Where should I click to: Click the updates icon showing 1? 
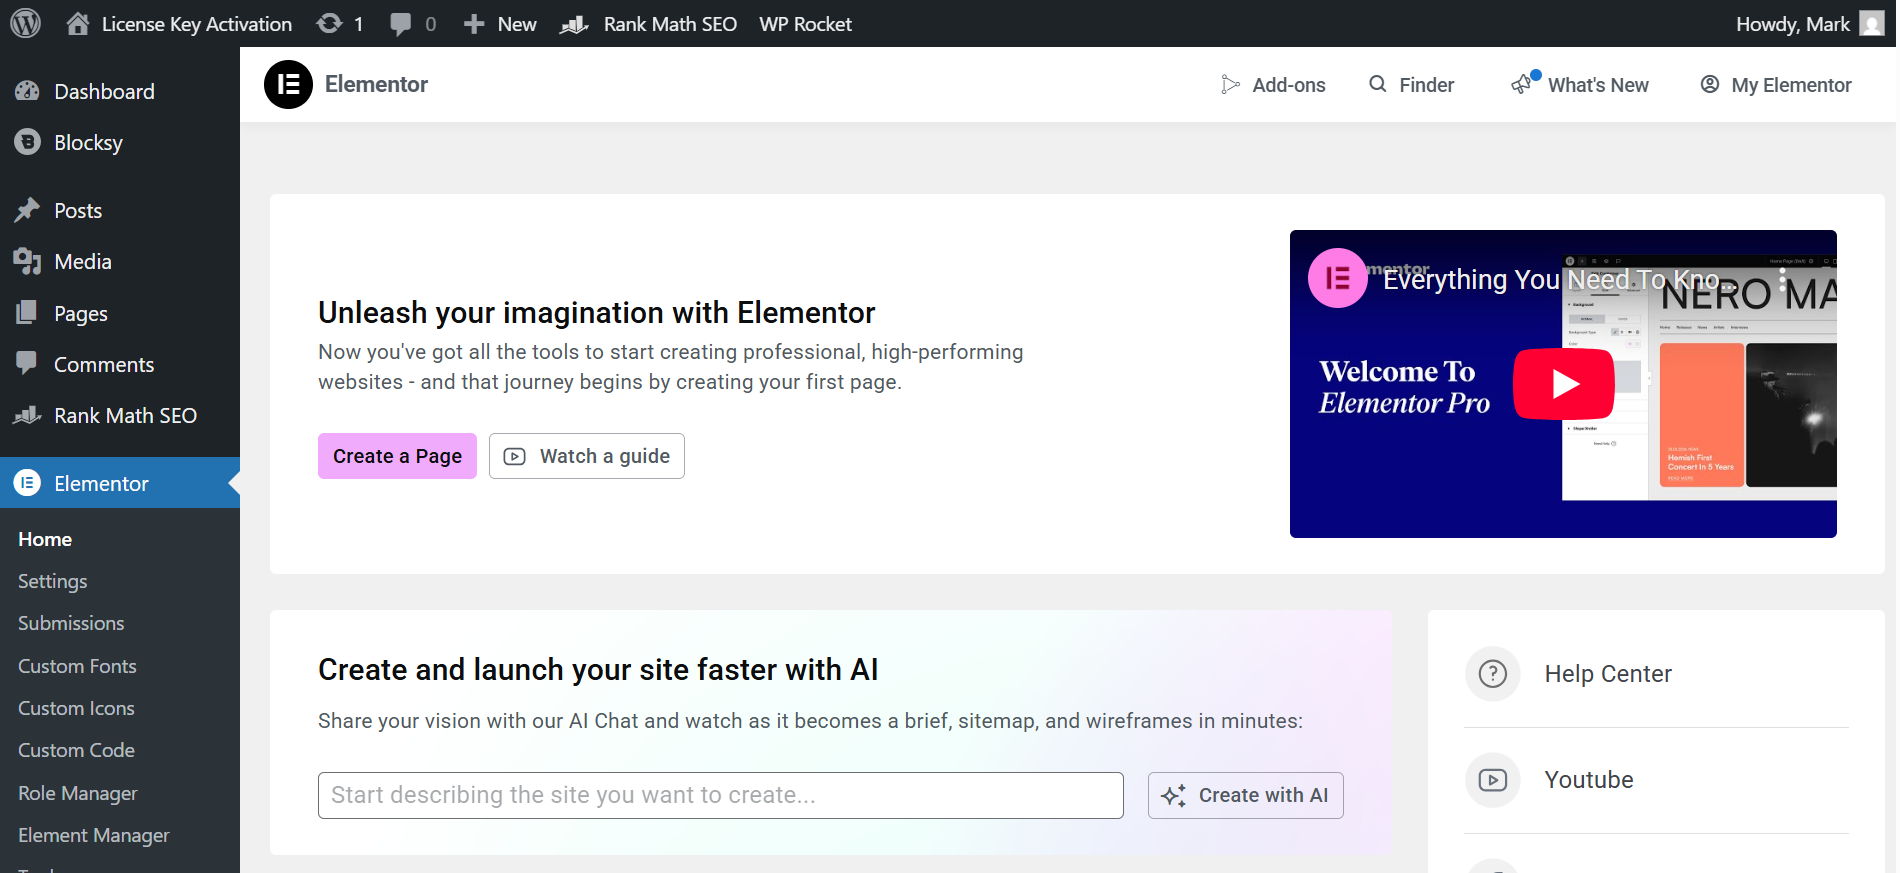pos(329,23)
